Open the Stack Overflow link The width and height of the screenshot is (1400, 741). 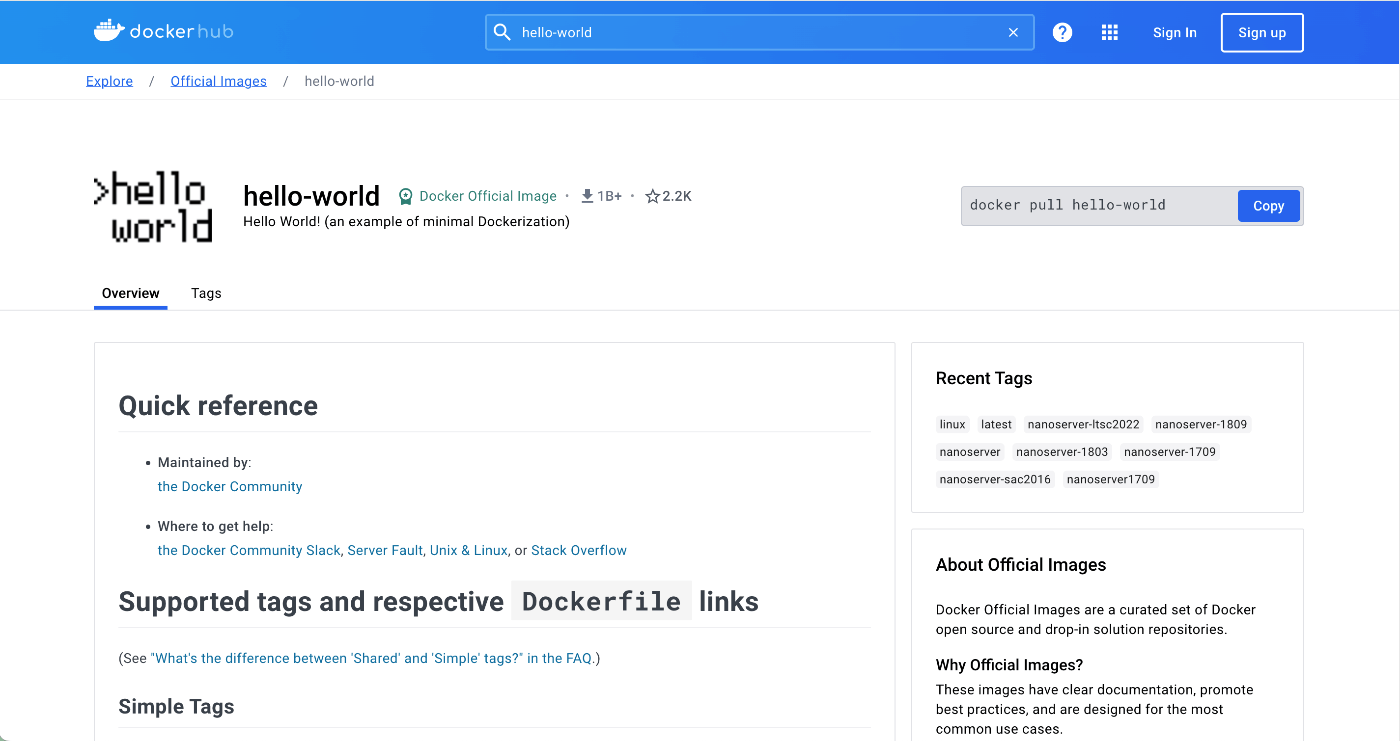(x=579, y=550)
